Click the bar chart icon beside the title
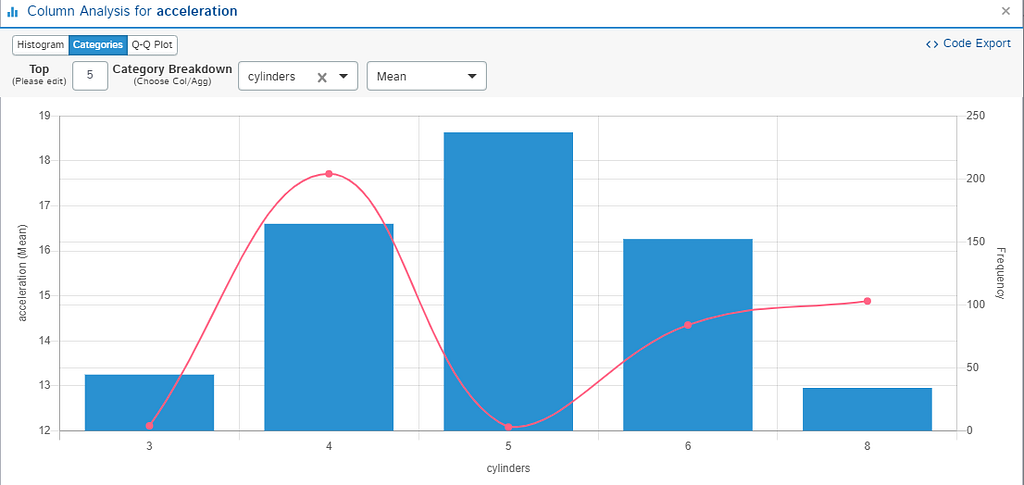The height and width of the screenshot is (485, 1024). pyautogui.click(x=12, y=12)
